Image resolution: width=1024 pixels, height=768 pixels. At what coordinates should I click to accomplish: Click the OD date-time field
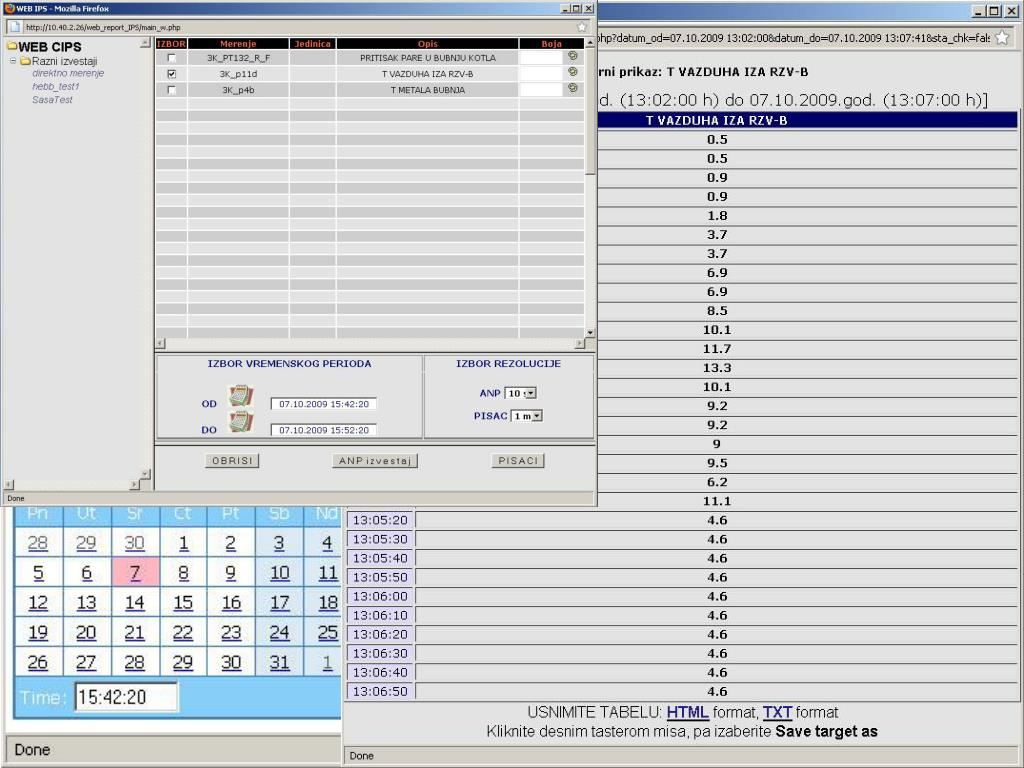[324, 404]
